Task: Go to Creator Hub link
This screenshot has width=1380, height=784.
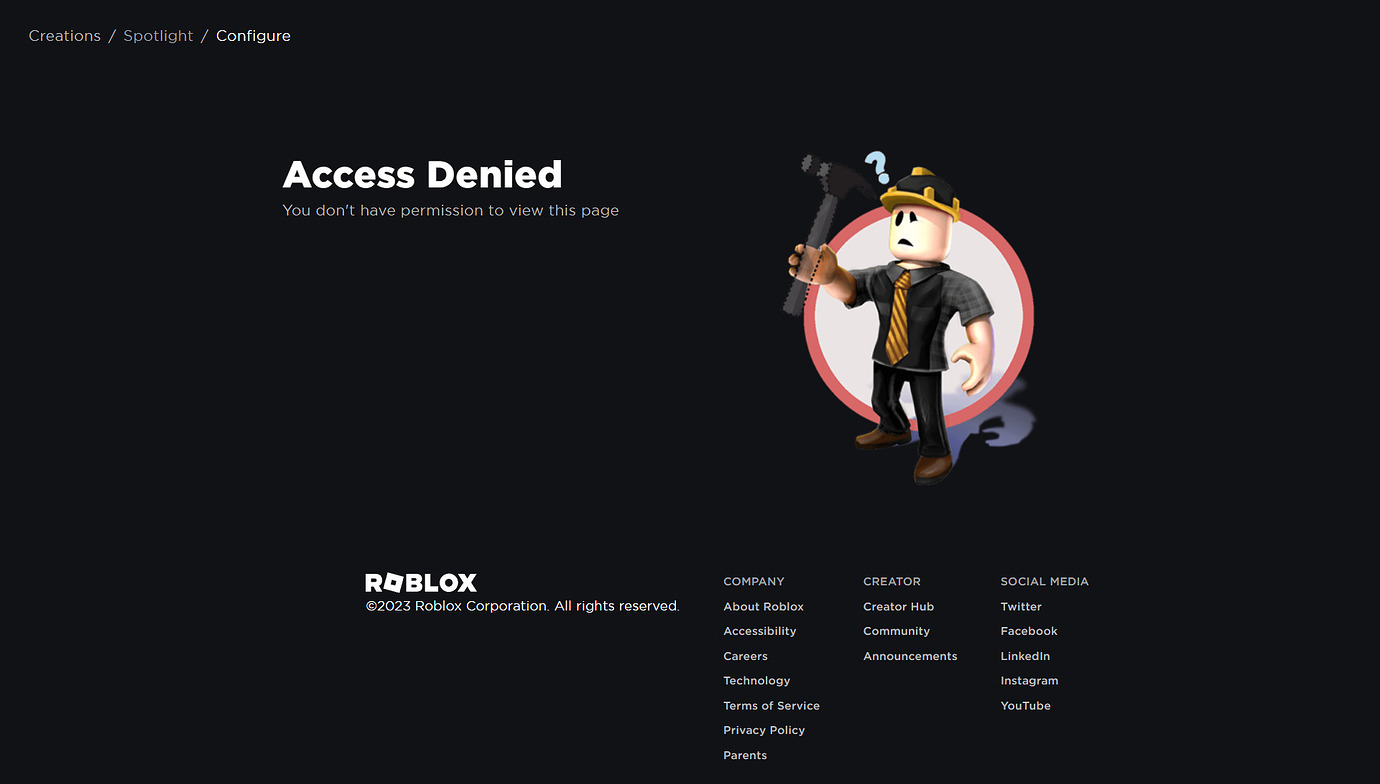Action: pos(898,607)
